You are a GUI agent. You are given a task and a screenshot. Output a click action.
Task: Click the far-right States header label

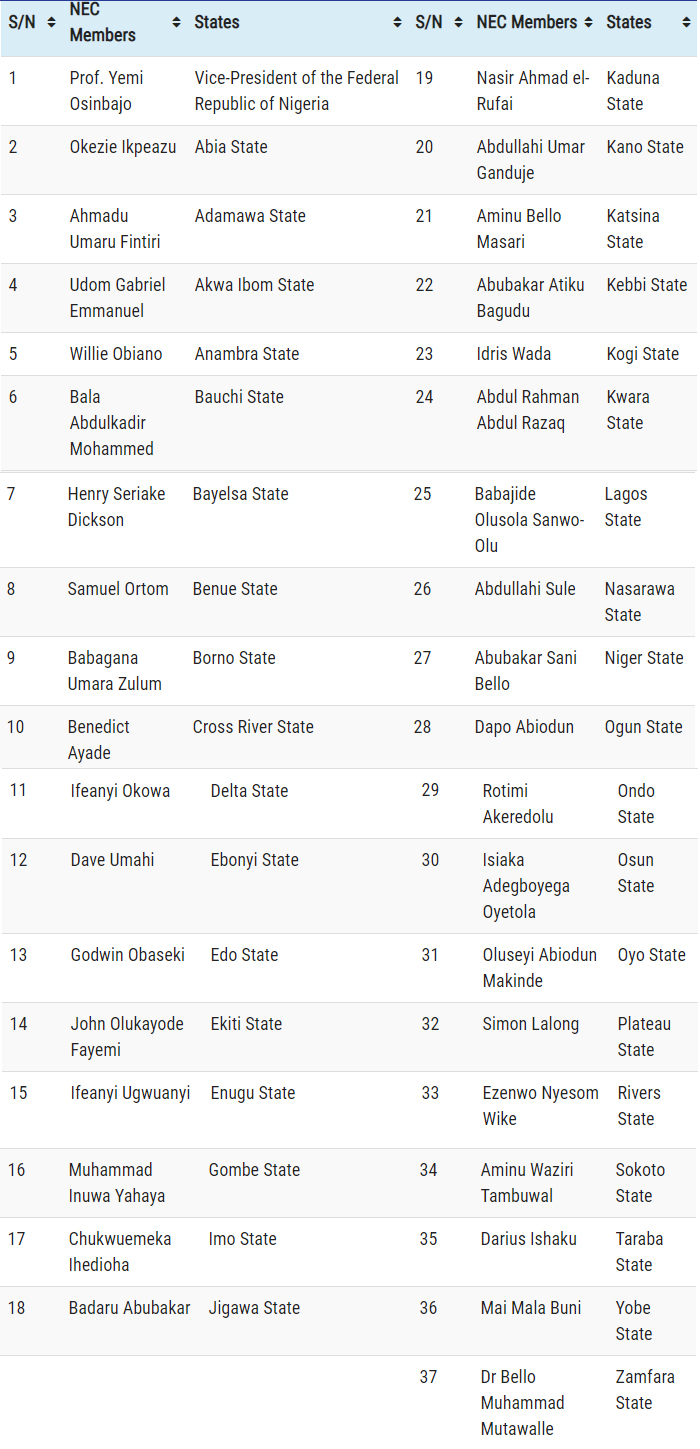[x=629, y=22]
